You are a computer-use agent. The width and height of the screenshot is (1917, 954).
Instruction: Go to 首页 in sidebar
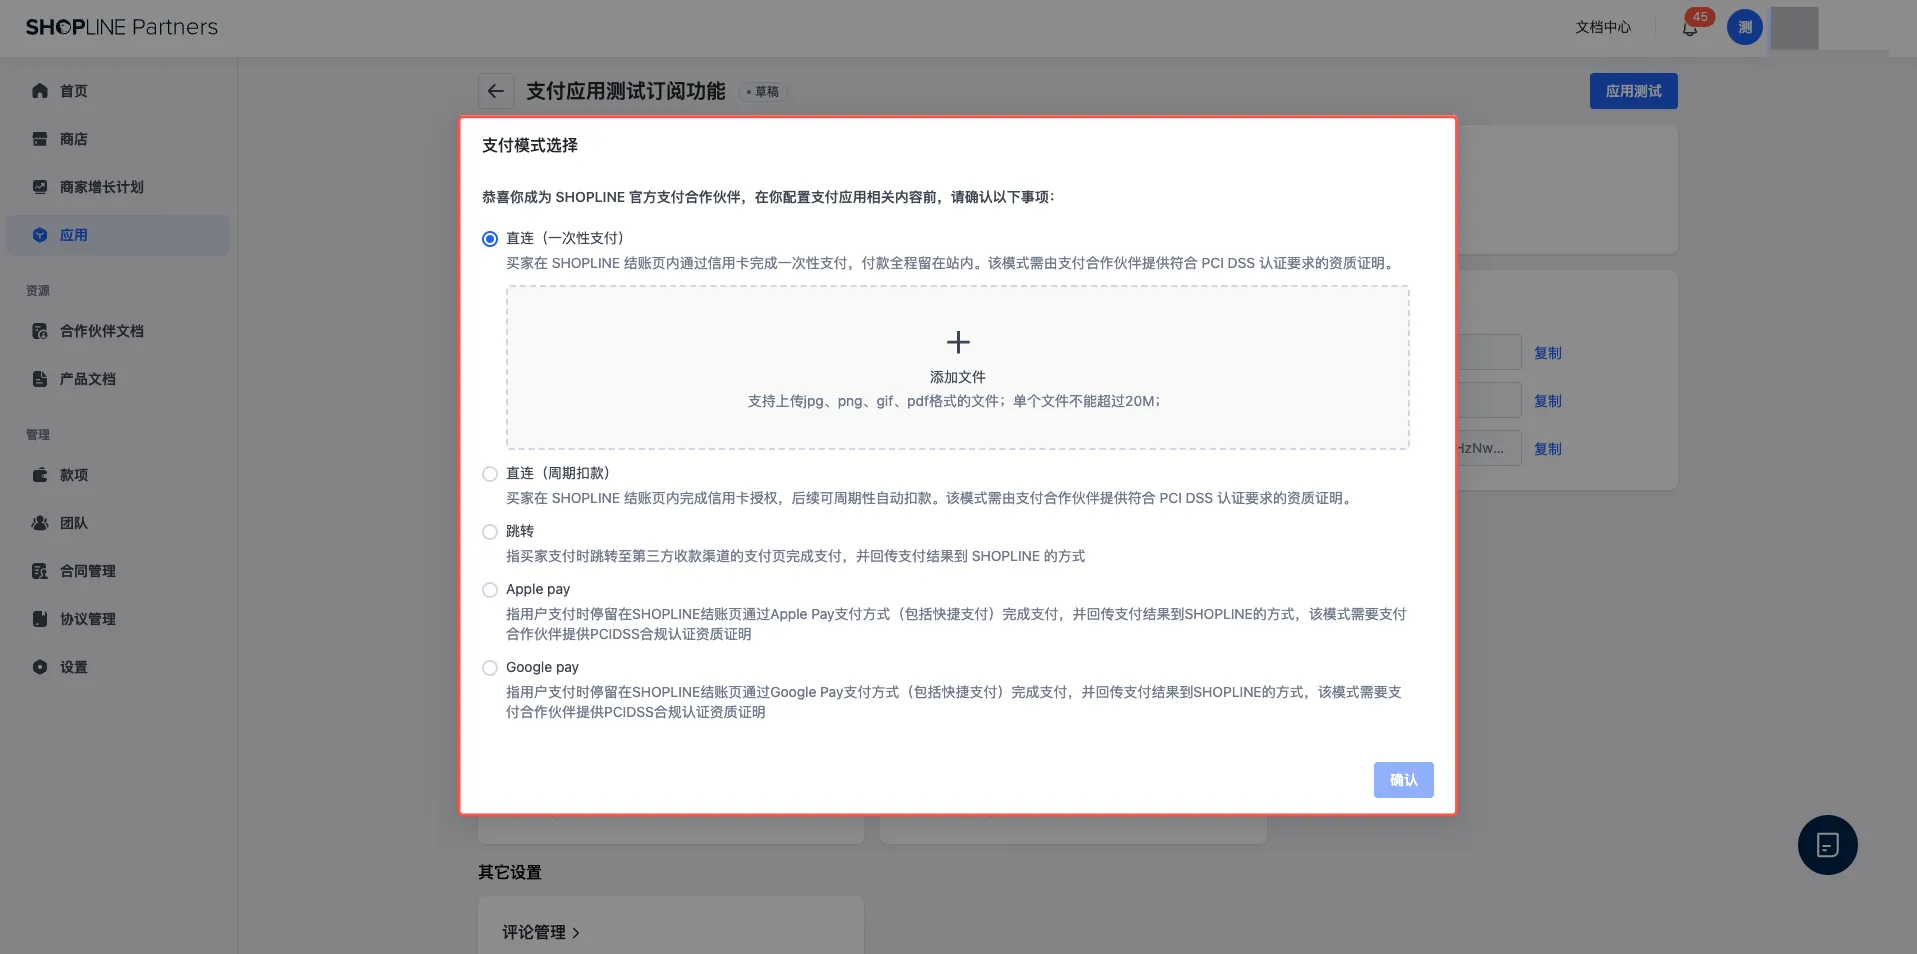coord(118,91)
